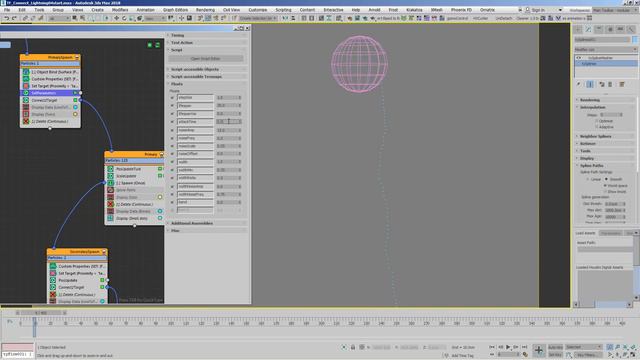Select the Linear spline path radio

coord(588,179)
